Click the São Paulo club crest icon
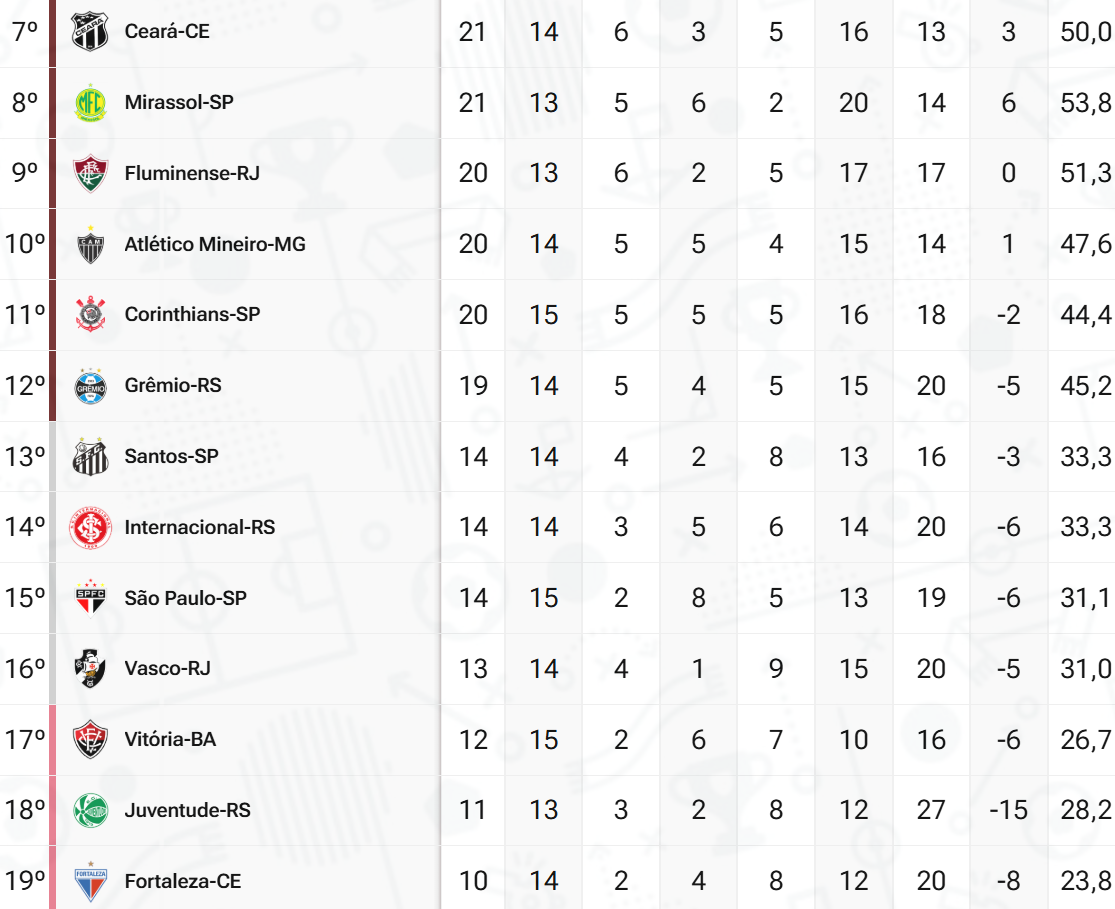The height and width of the screenshot is (909, 1115). (90, 599)
